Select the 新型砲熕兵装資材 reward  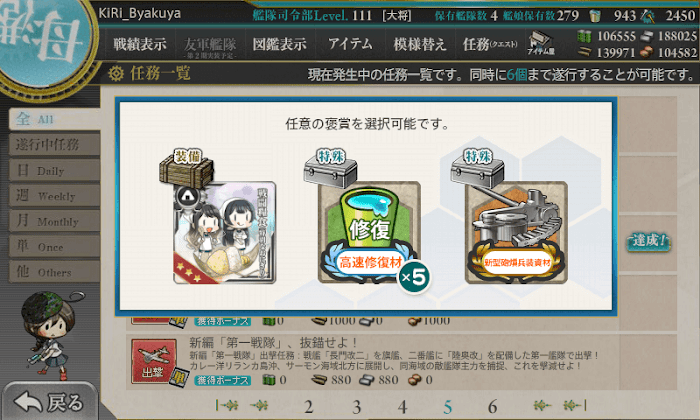tap(516, 232)
